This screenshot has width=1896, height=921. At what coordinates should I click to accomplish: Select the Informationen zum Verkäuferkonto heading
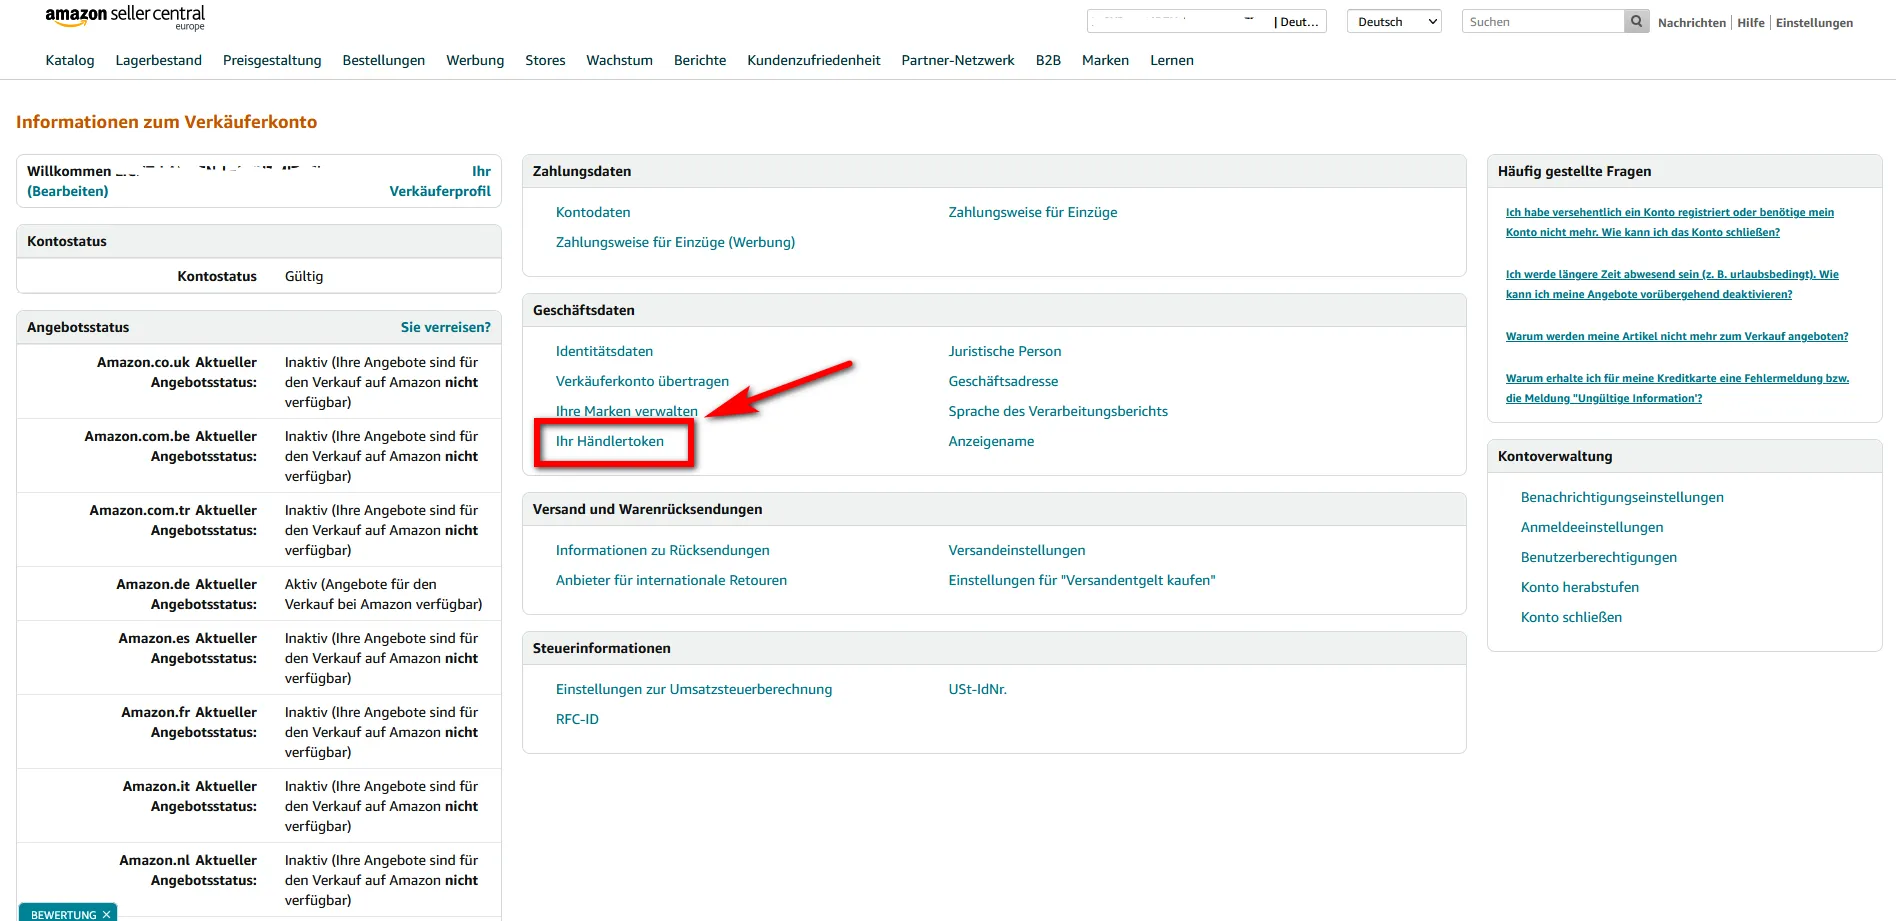click(x=166, y=122)
